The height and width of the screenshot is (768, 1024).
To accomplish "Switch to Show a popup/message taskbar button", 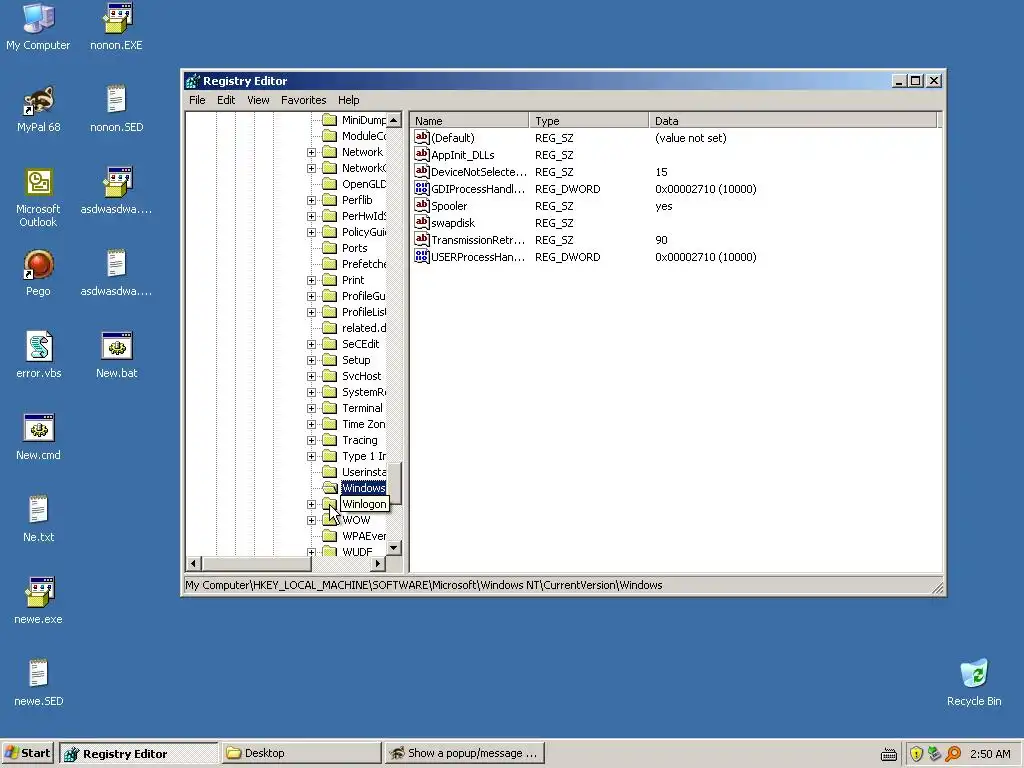I will (464, 753).
